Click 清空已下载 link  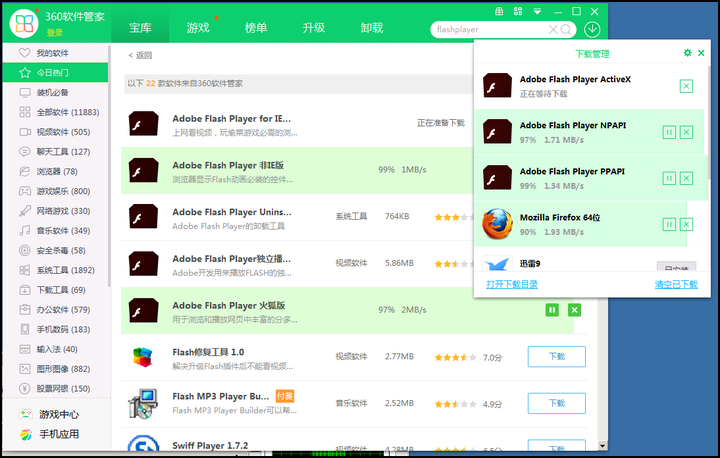(x=676, y=284)
